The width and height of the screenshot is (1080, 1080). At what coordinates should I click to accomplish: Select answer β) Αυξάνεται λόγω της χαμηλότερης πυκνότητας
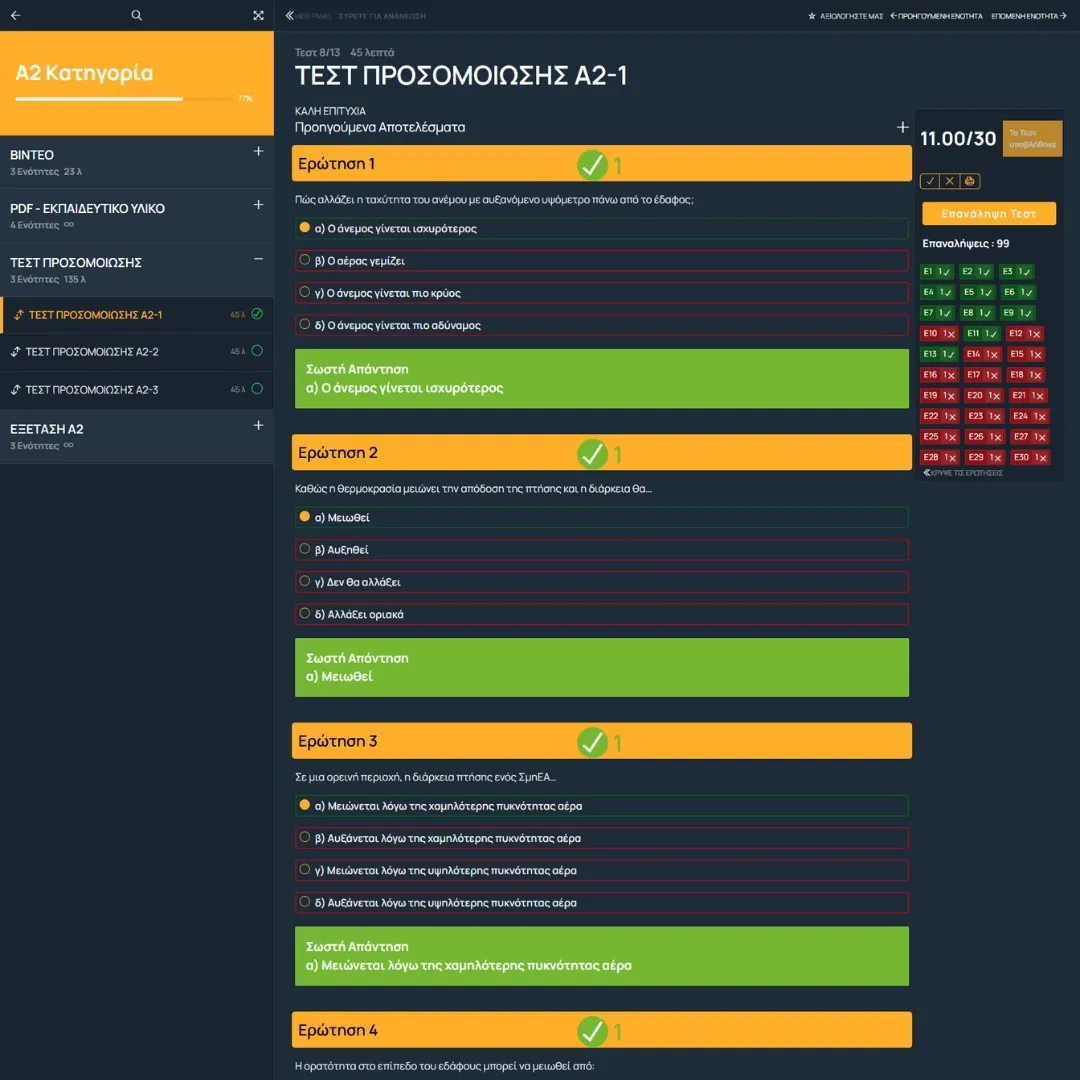(601, 838)
